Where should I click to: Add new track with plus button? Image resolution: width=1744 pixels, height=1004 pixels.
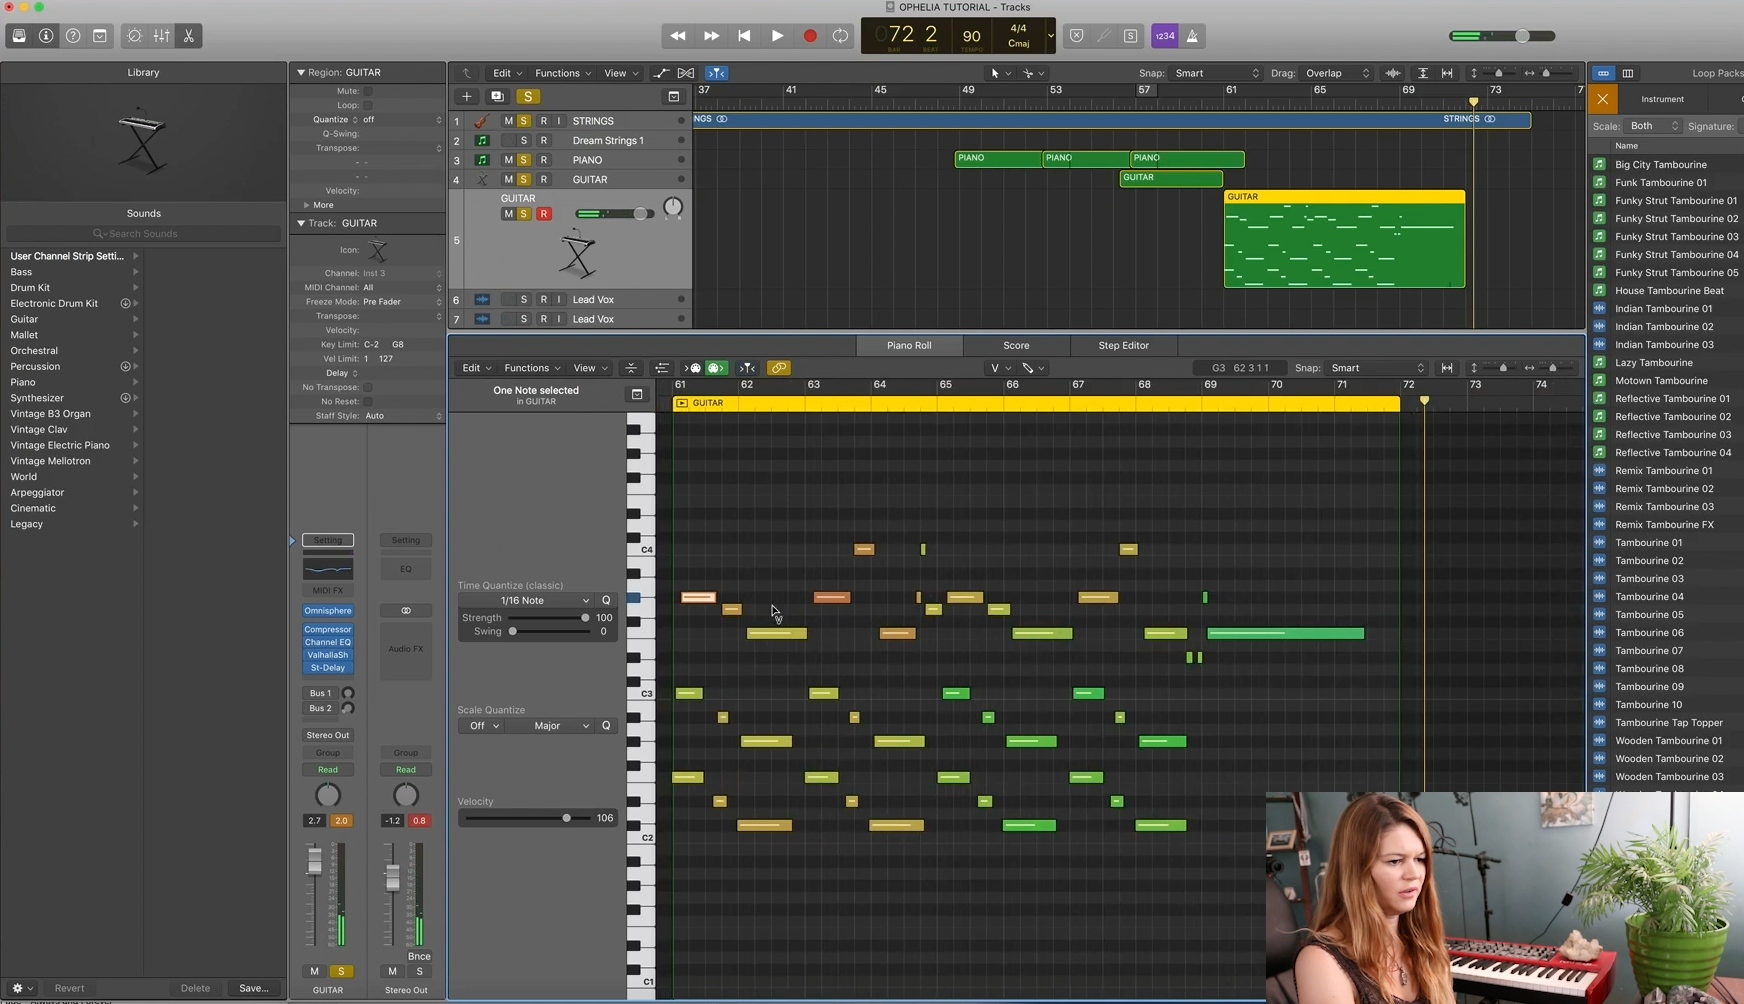point(466,97)
